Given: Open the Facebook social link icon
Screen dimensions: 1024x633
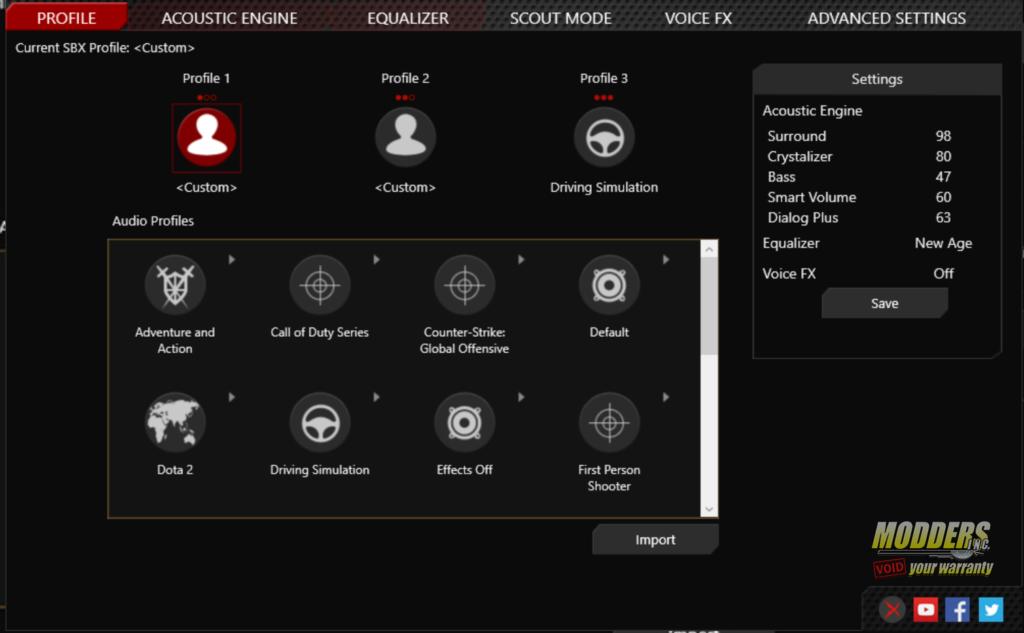Looking at the screenshot, I should pyautogui.click(x=957, y=609).
